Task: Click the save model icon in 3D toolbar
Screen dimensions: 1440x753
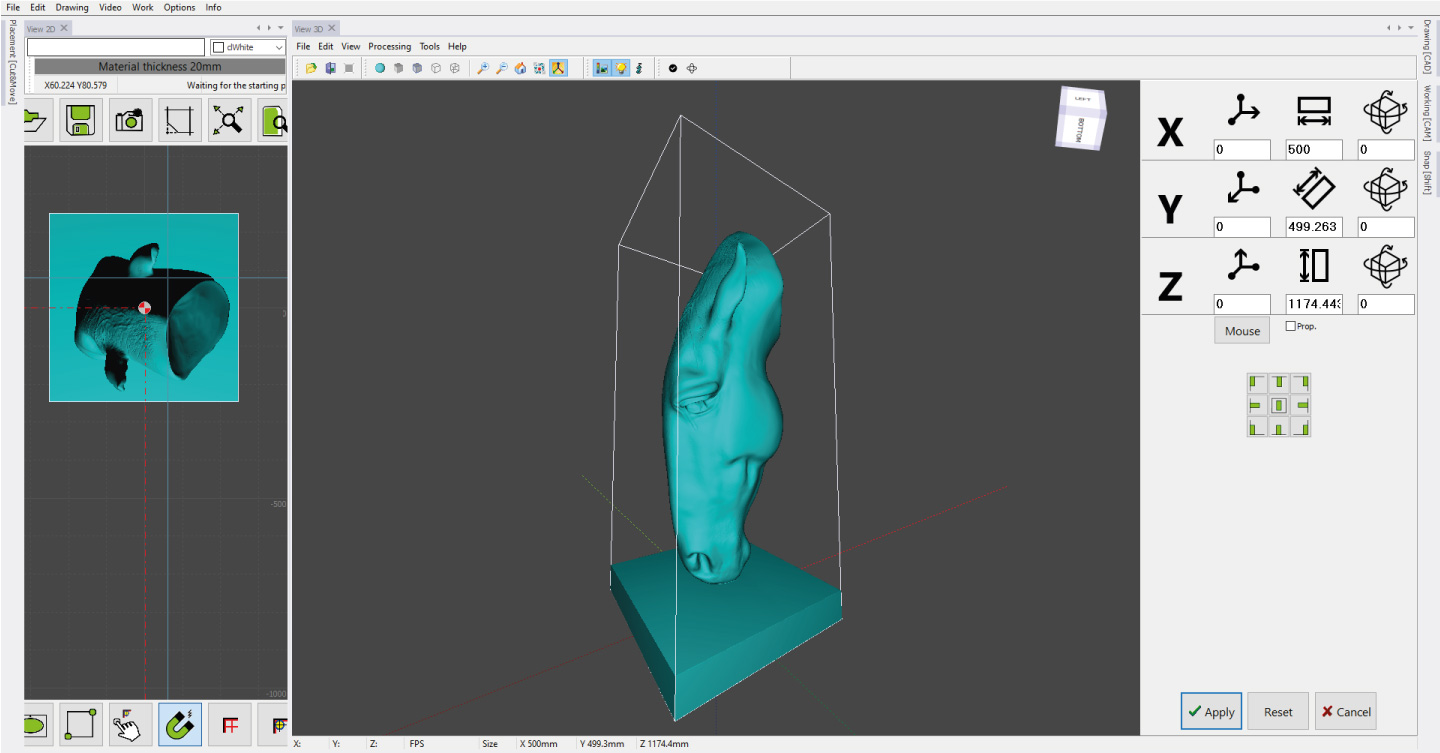Action: [330, 68]
